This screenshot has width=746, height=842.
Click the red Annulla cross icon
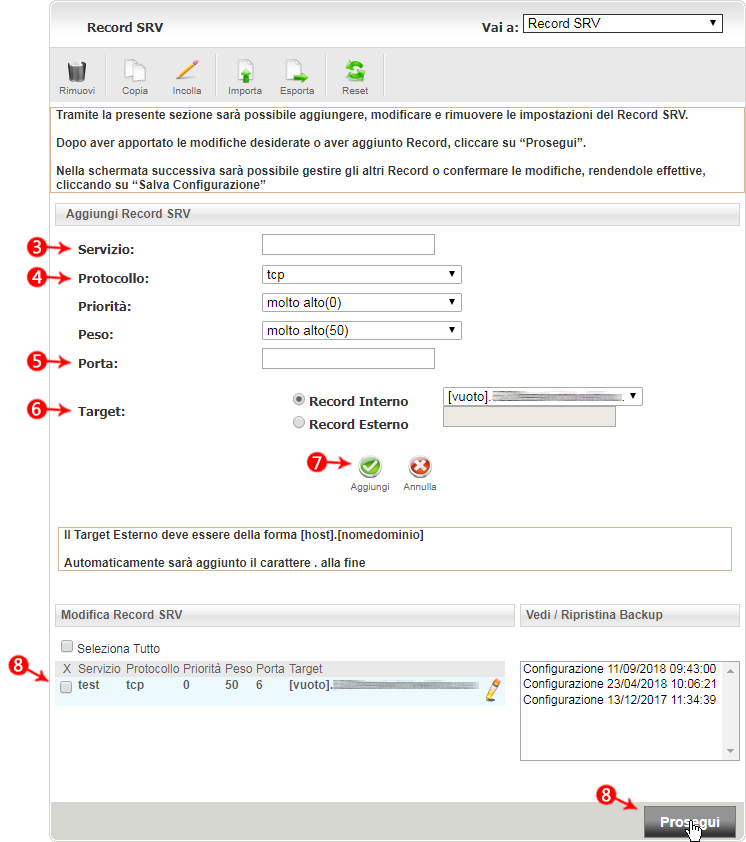click(x=419, y=467)
